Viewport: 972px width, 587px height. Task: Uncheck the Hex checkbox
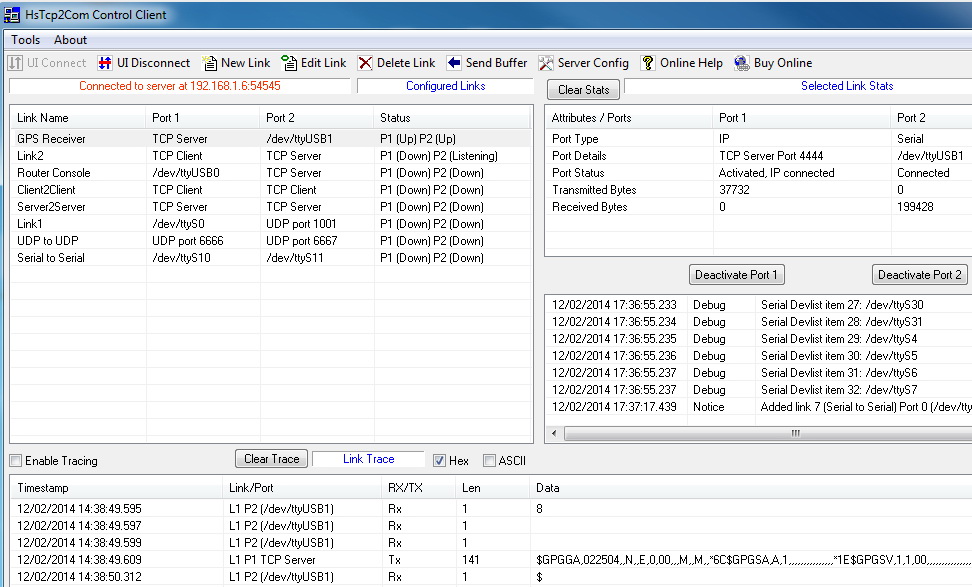[x=439, y=461]
